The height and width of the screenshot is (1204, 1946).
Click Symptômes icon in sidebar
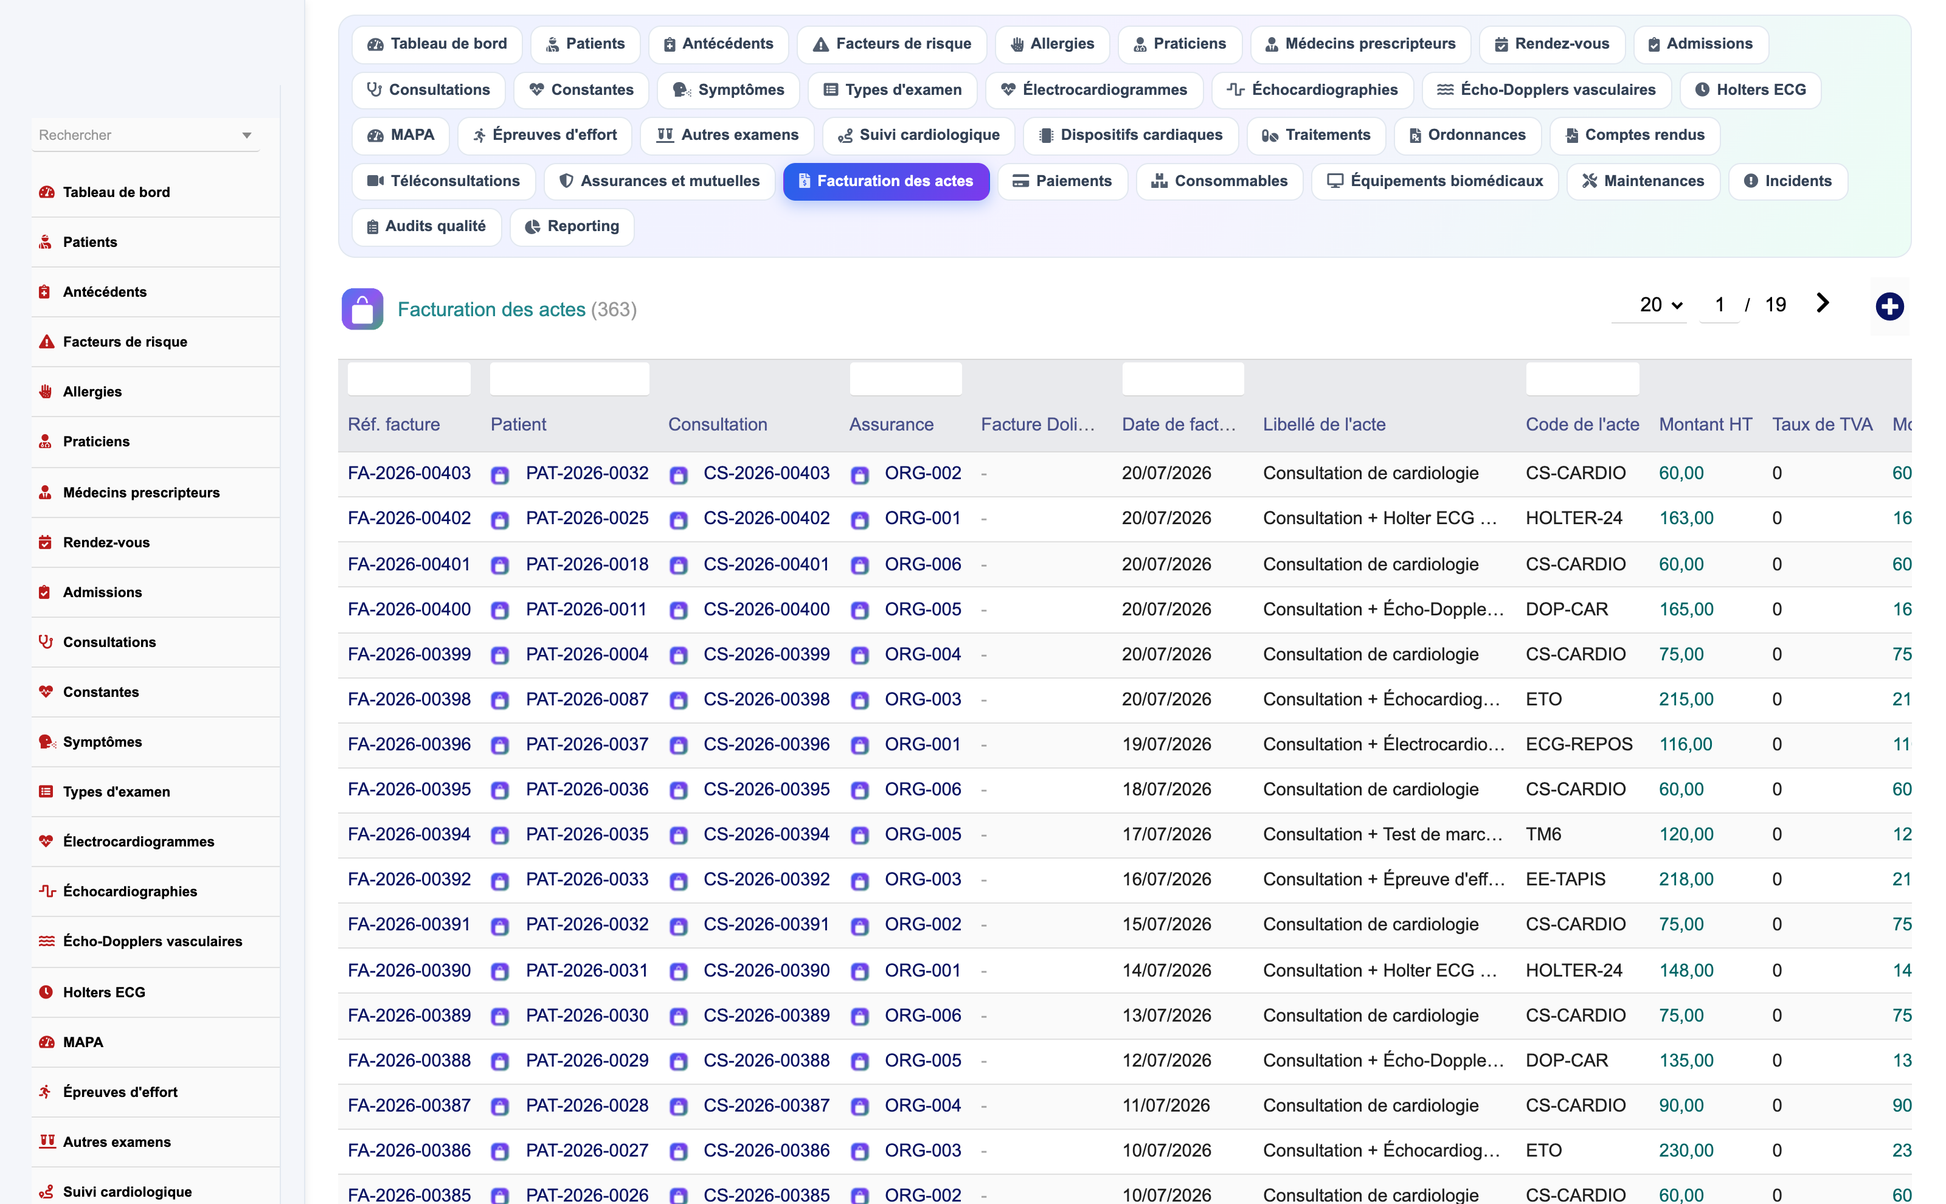(x=46, y=742)
